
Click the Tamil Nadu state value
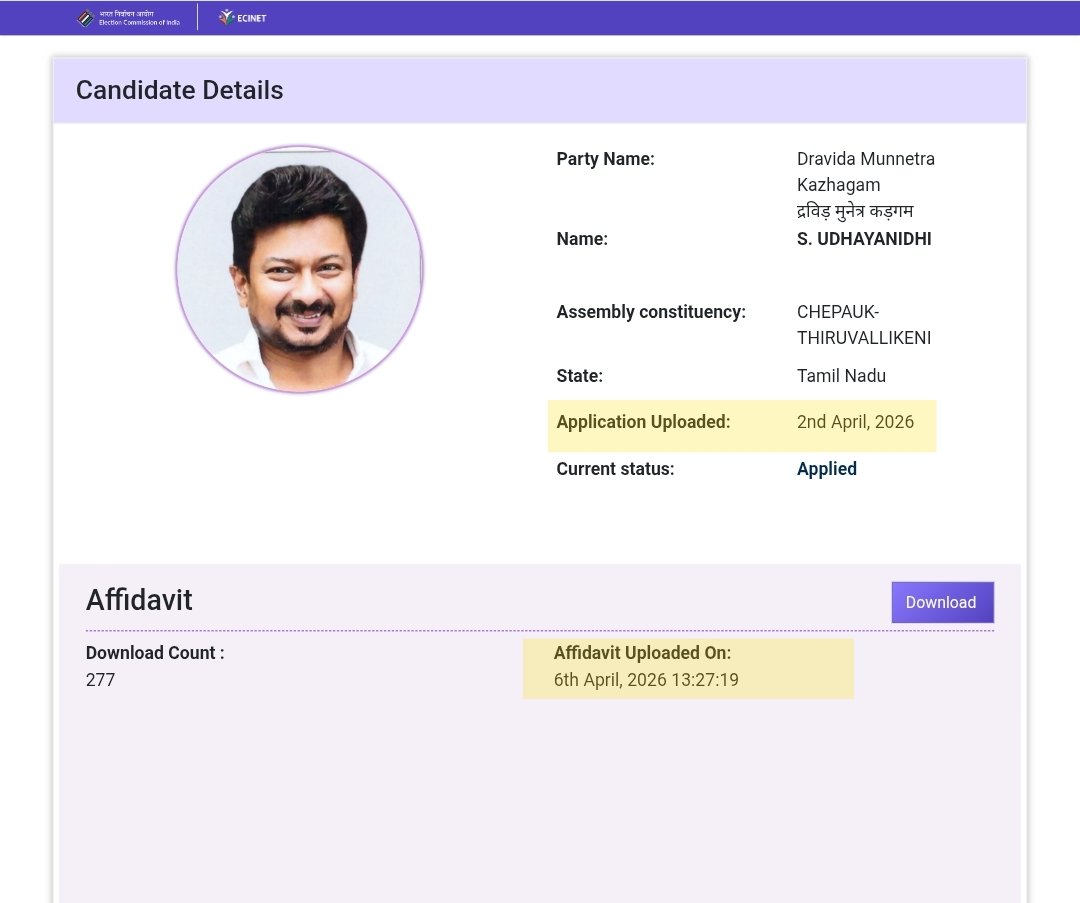tap(841, 375)
